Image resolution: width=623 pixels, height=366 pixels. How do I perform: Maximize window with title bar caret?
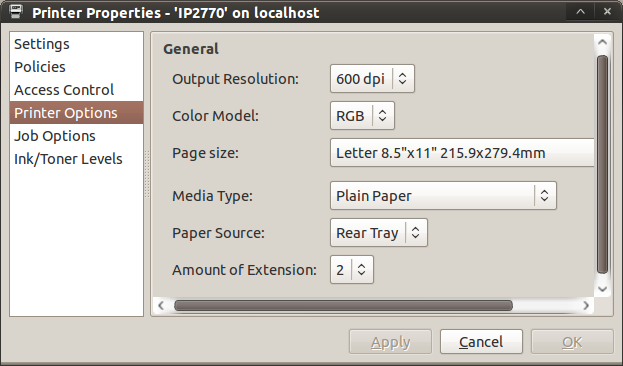(580, 12)
